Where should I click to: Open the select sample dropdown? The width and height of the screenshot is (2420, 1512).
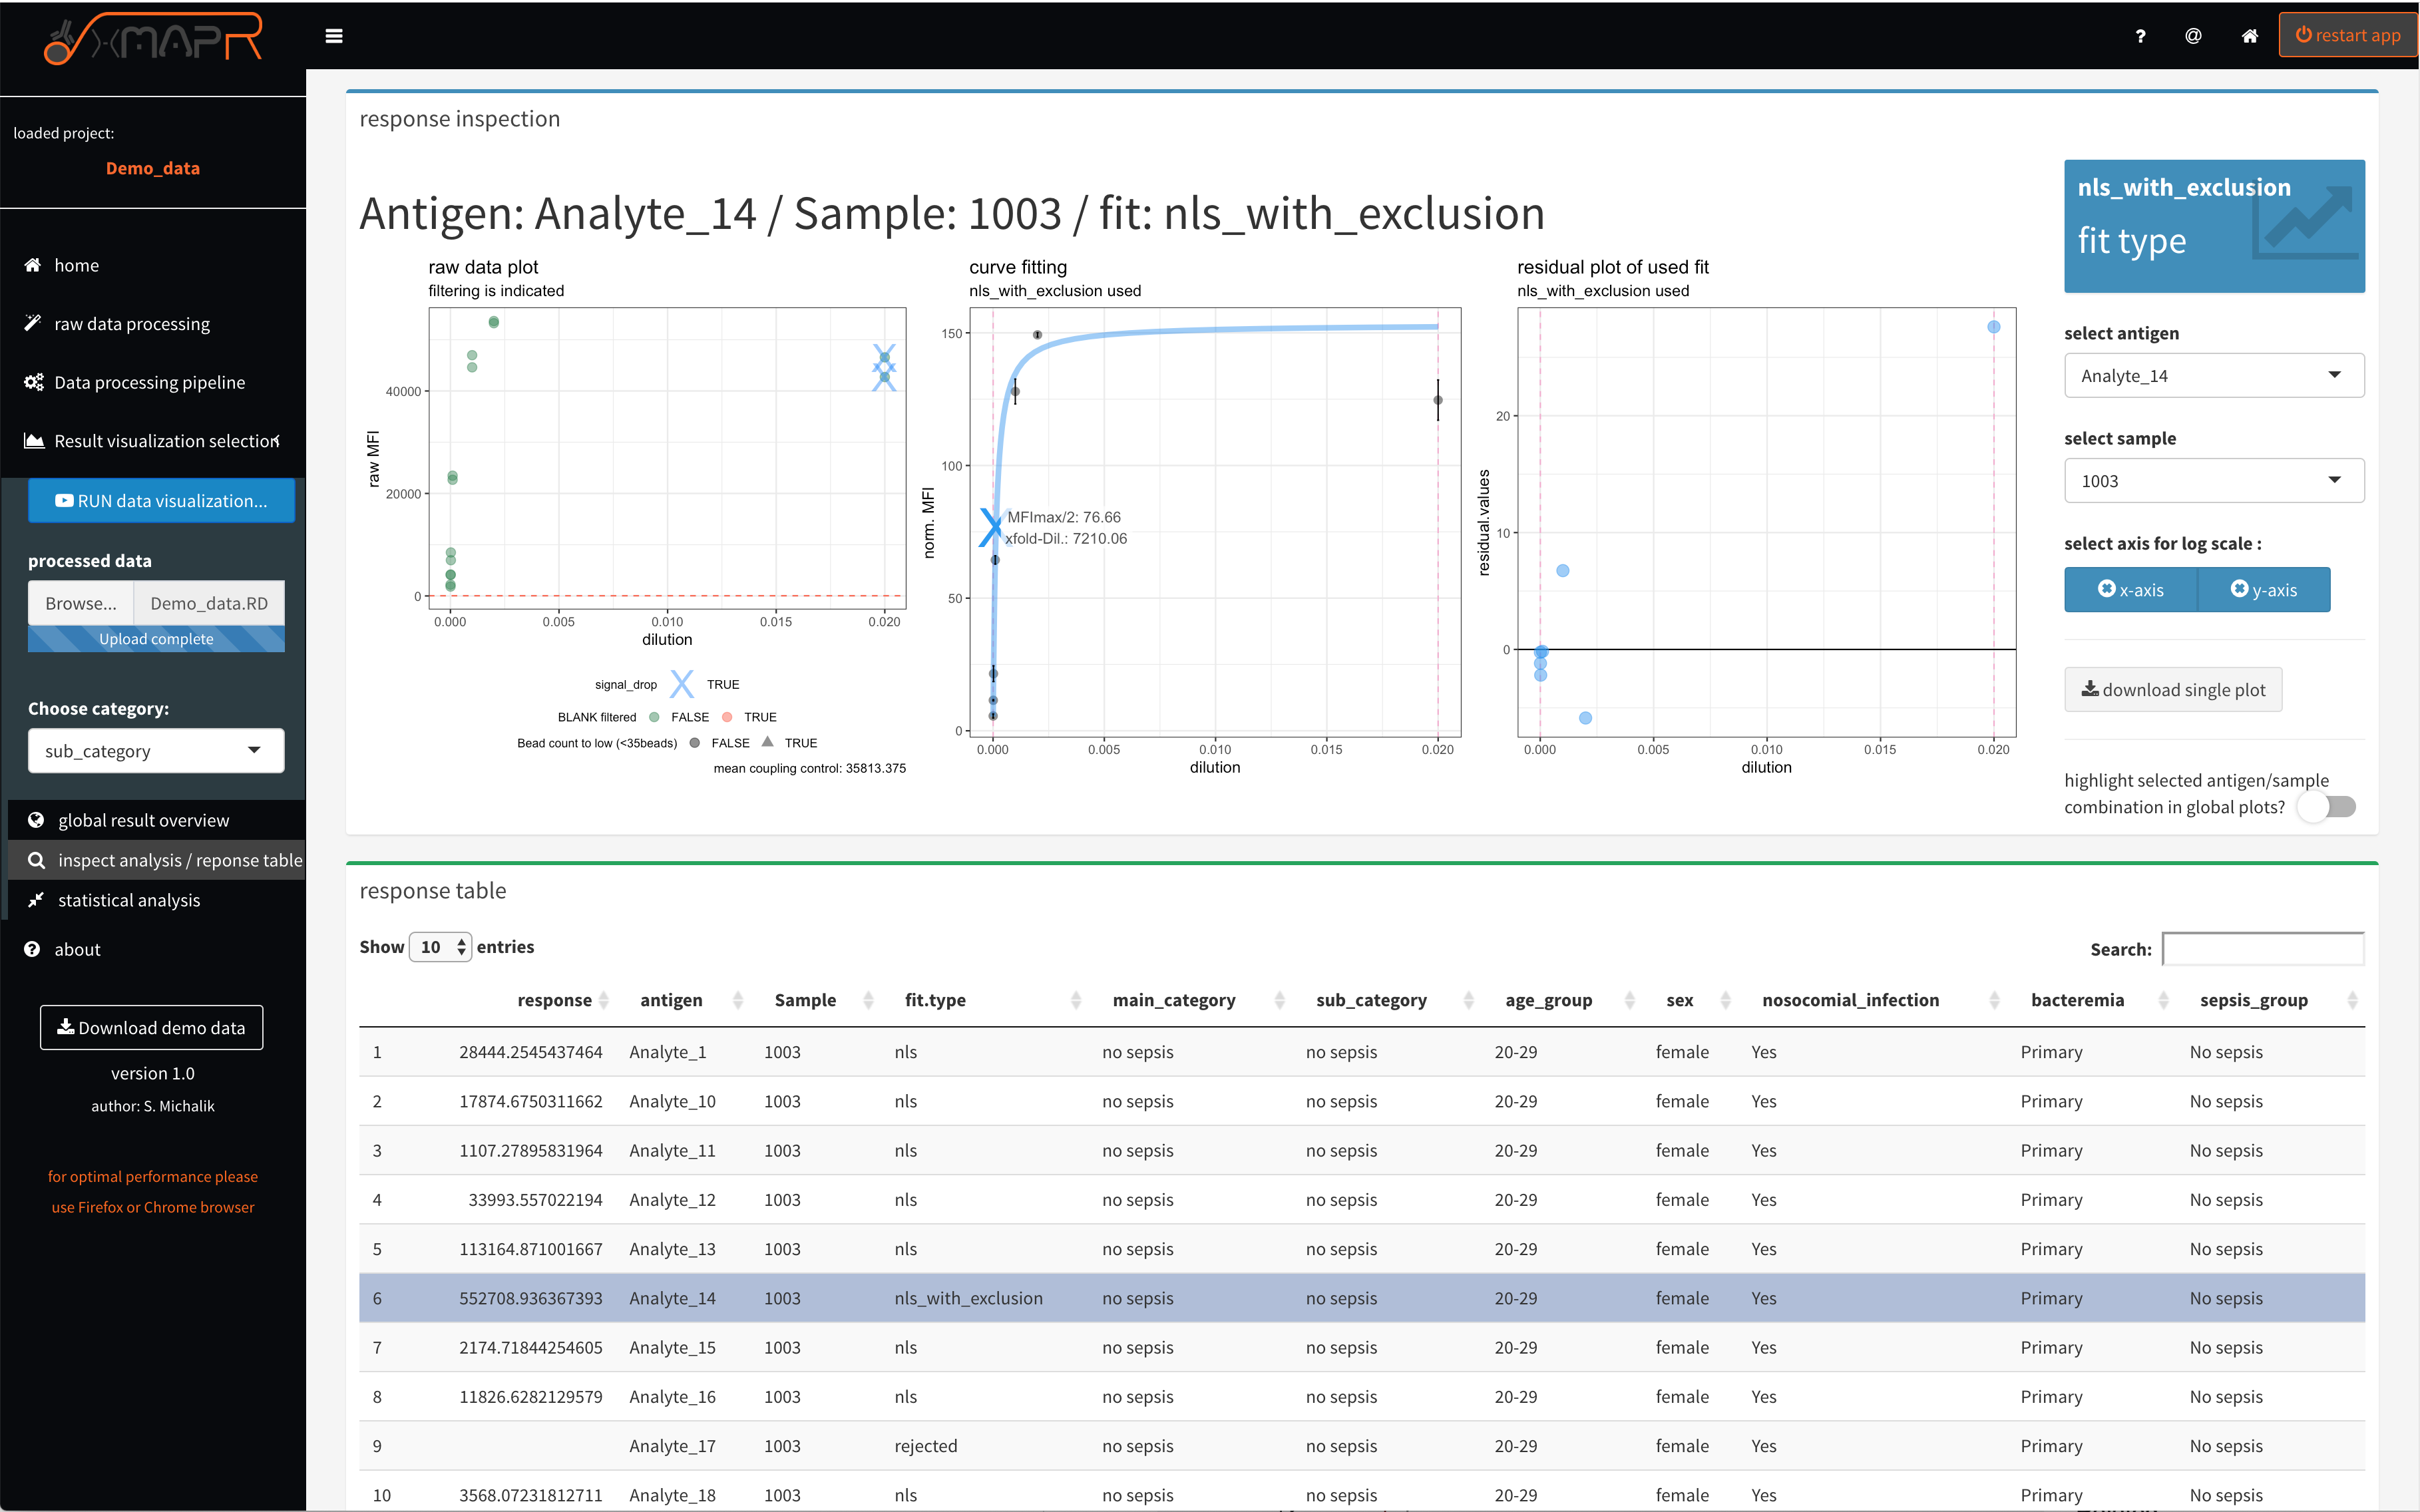click(x=2213, y=480)
